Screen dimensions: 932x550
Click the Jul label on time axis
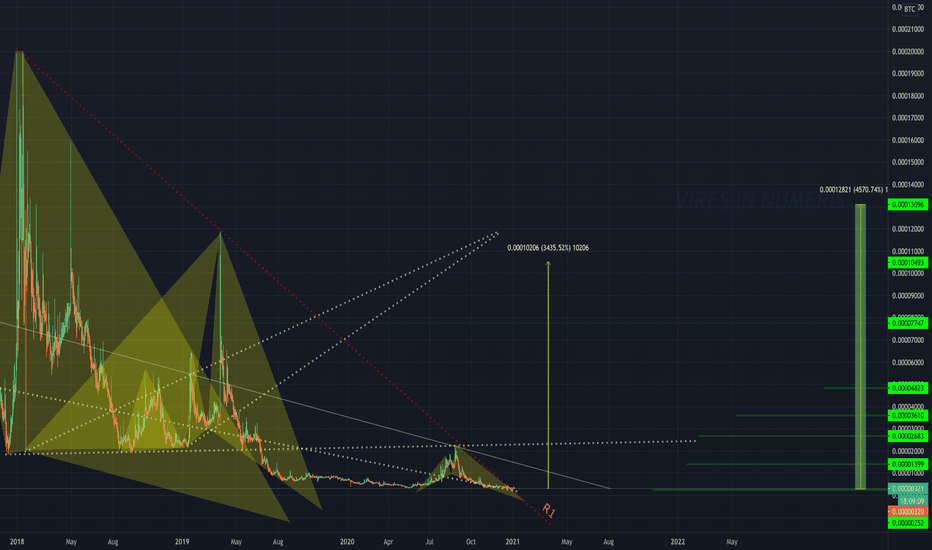pos(430,542)
